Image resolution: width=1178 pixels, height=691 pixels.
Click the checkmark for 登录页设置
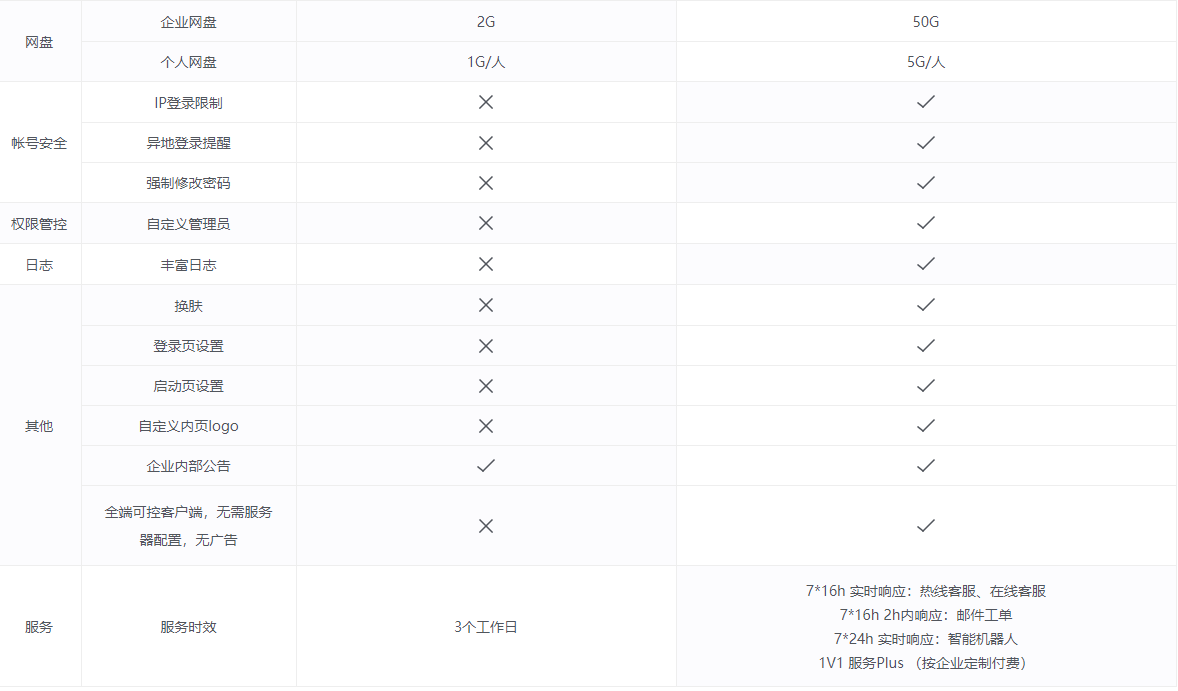tap(926, 346)
